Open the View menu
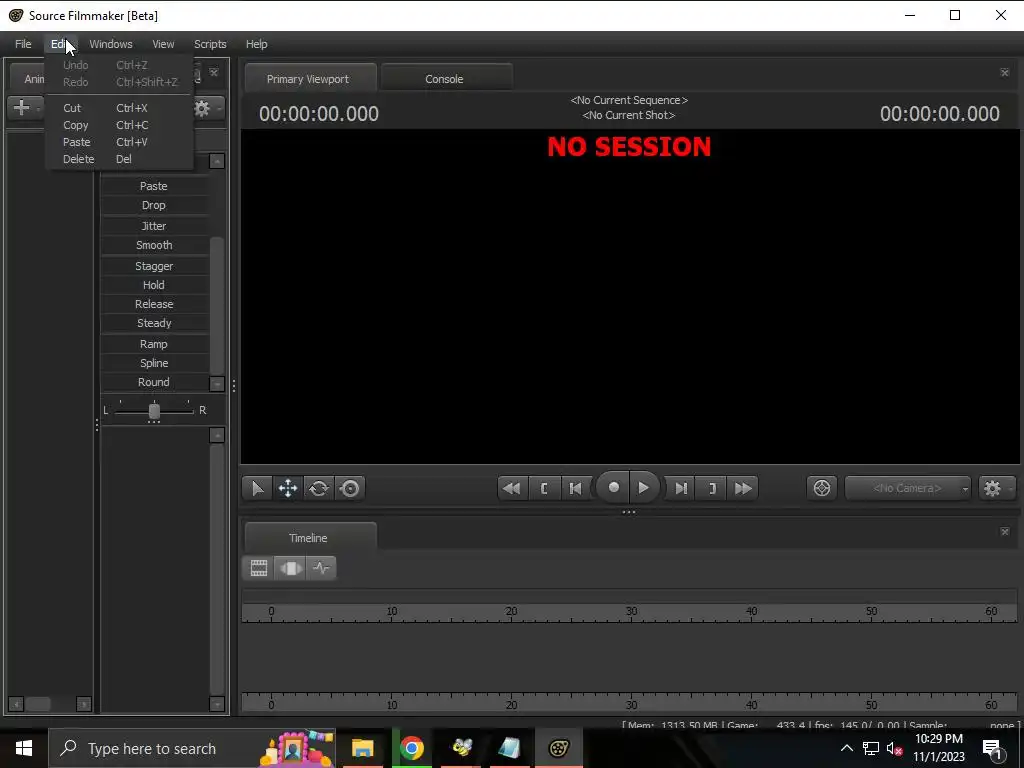1024x768 pixels. tap(163, 44)
